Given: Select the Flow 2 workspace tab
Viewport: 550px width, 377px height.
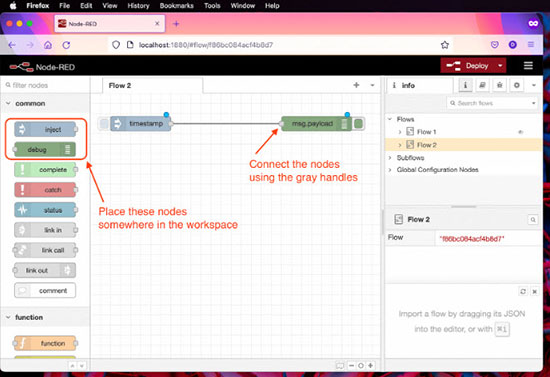Looking at the screenshot, I should (153, 85).
